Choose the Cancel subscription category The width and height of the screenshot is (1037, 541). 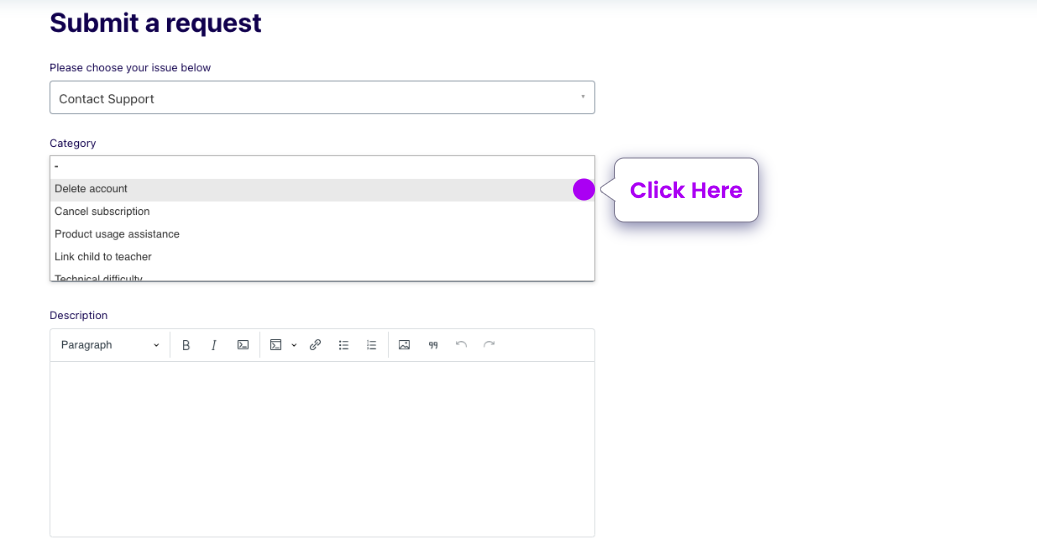click(x=102, y=212)
